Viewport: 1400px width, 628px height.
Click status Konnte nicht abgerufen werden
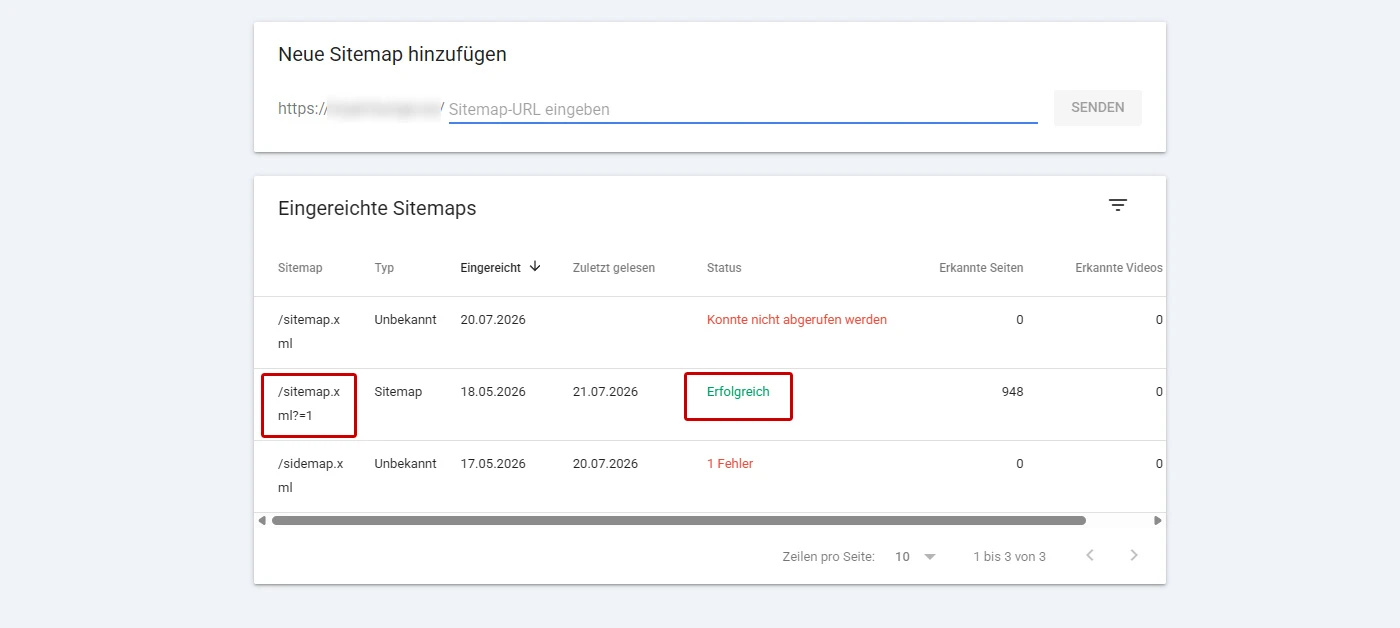click(797, 320)
